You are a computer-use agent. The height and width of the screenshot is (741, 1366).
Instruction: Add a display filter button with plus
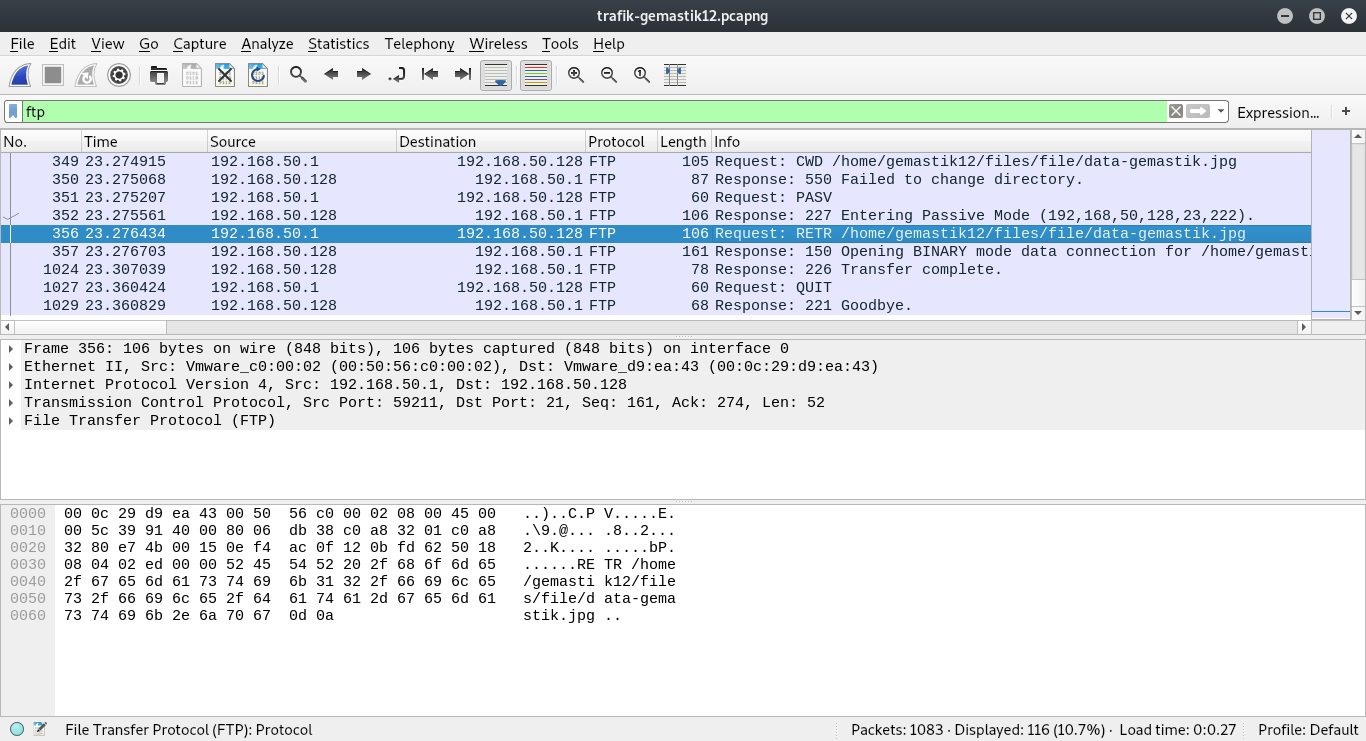(x=1346, y=112)
